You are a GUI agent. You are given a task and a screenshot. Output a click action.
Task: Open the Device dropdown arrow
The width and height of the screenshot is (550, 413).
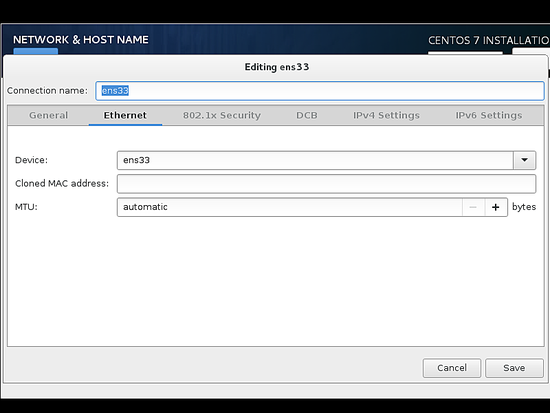pyautogui.click(x=524, y=160)
